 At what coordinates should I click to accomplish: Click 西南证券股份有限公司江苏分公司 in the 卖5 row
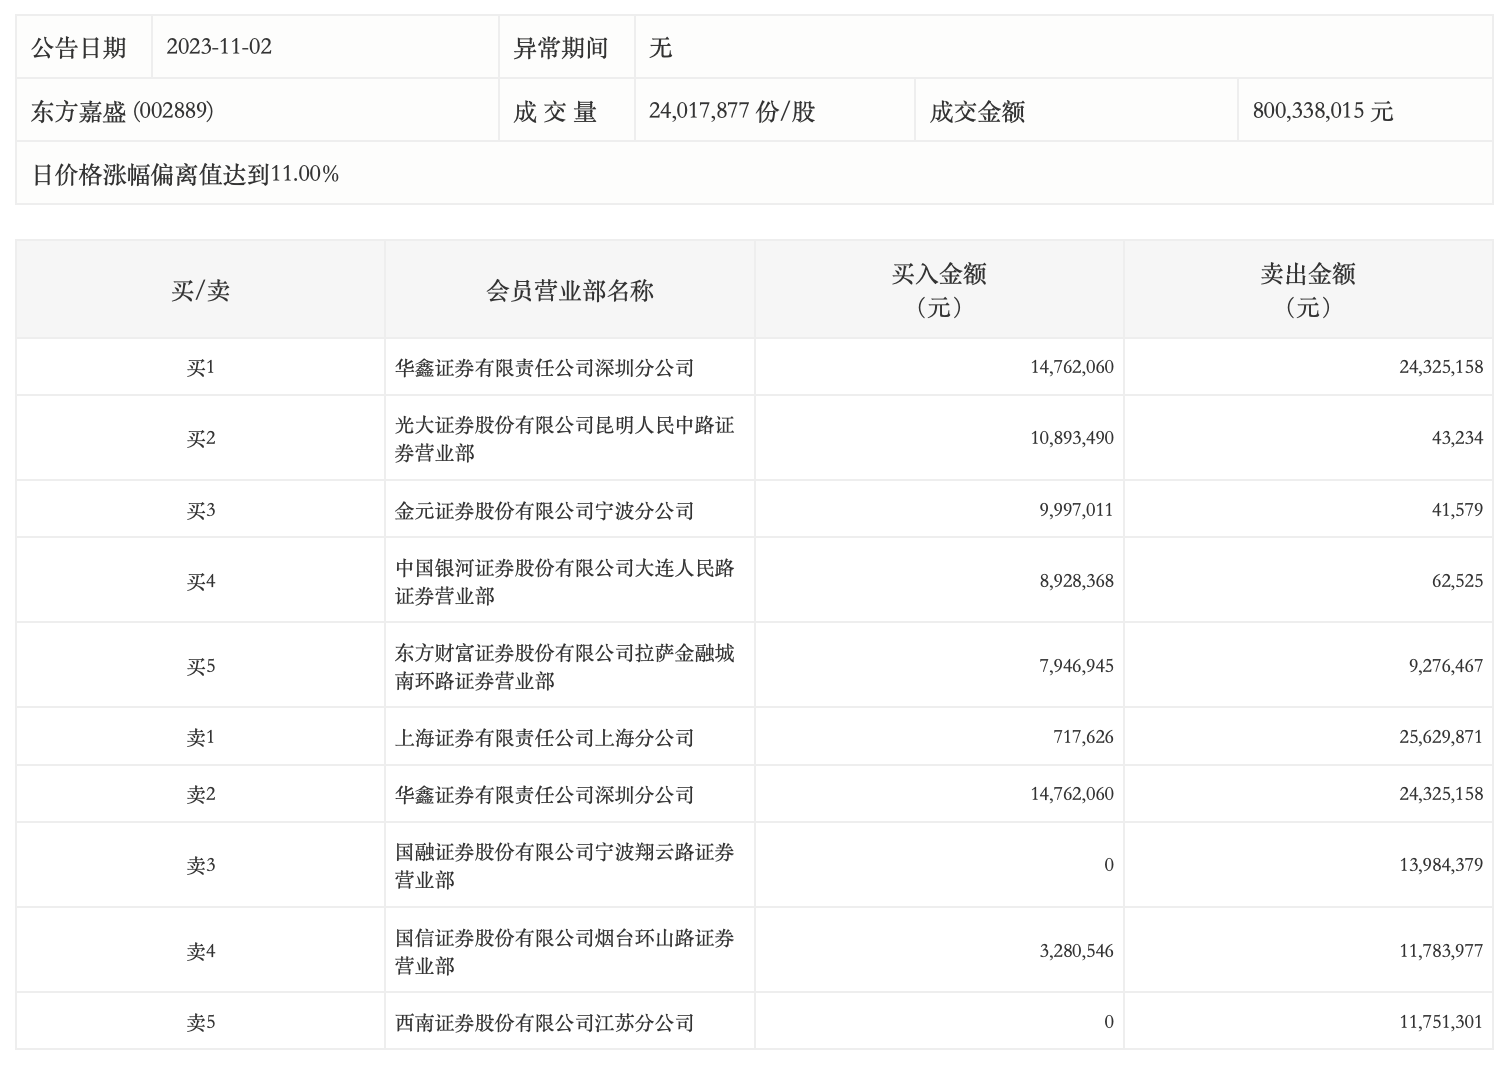544,1023
